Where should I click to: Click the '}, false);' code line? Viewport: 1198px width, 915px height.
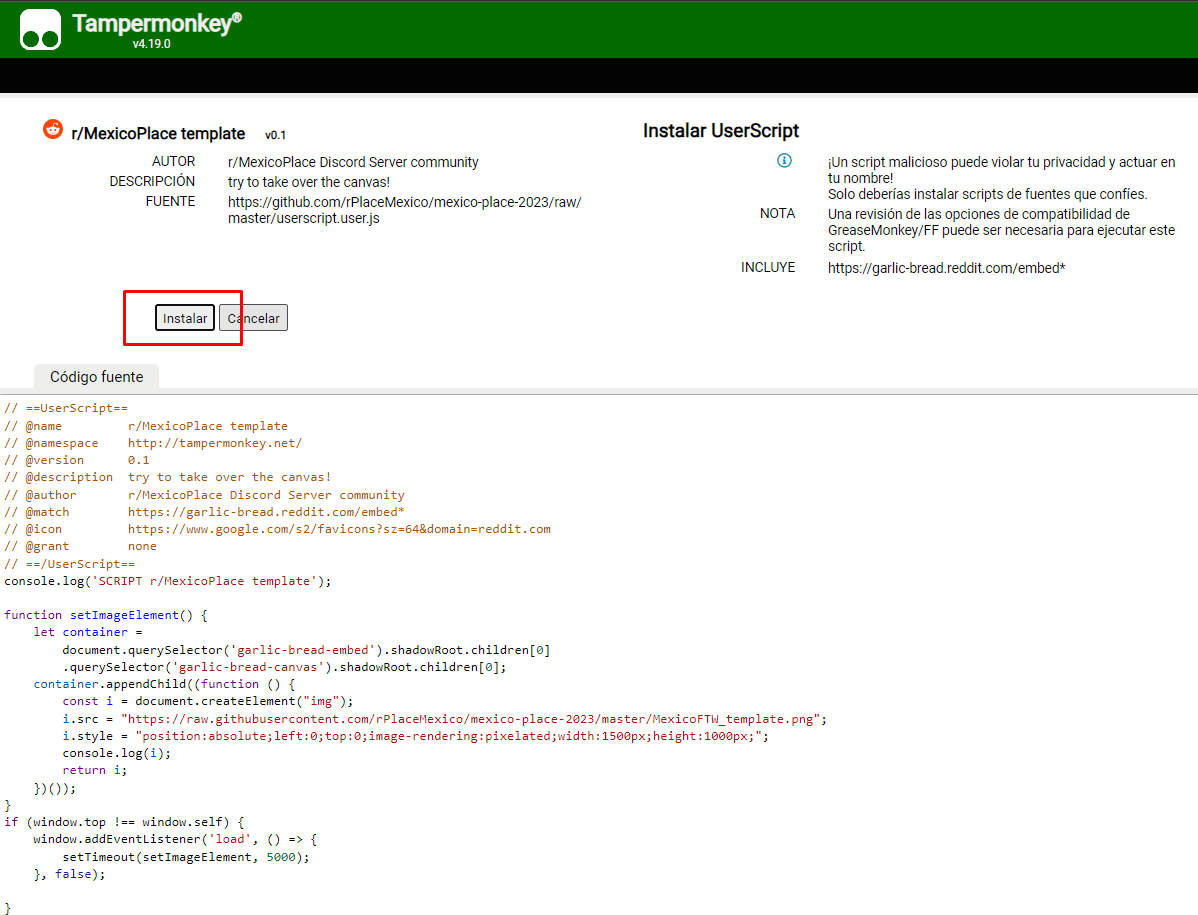pyautogui.click(x=70, y=874)
